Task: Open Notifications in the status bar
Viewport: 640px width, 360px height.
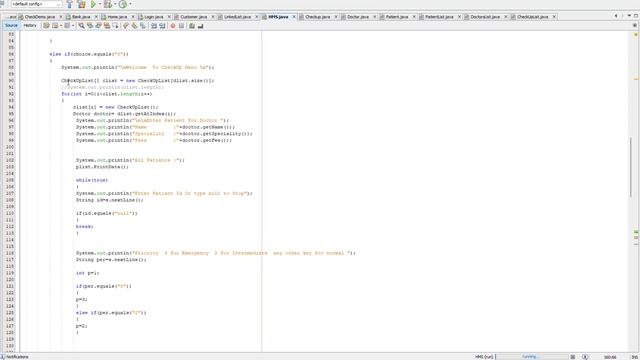Action: tap(15, 357)
